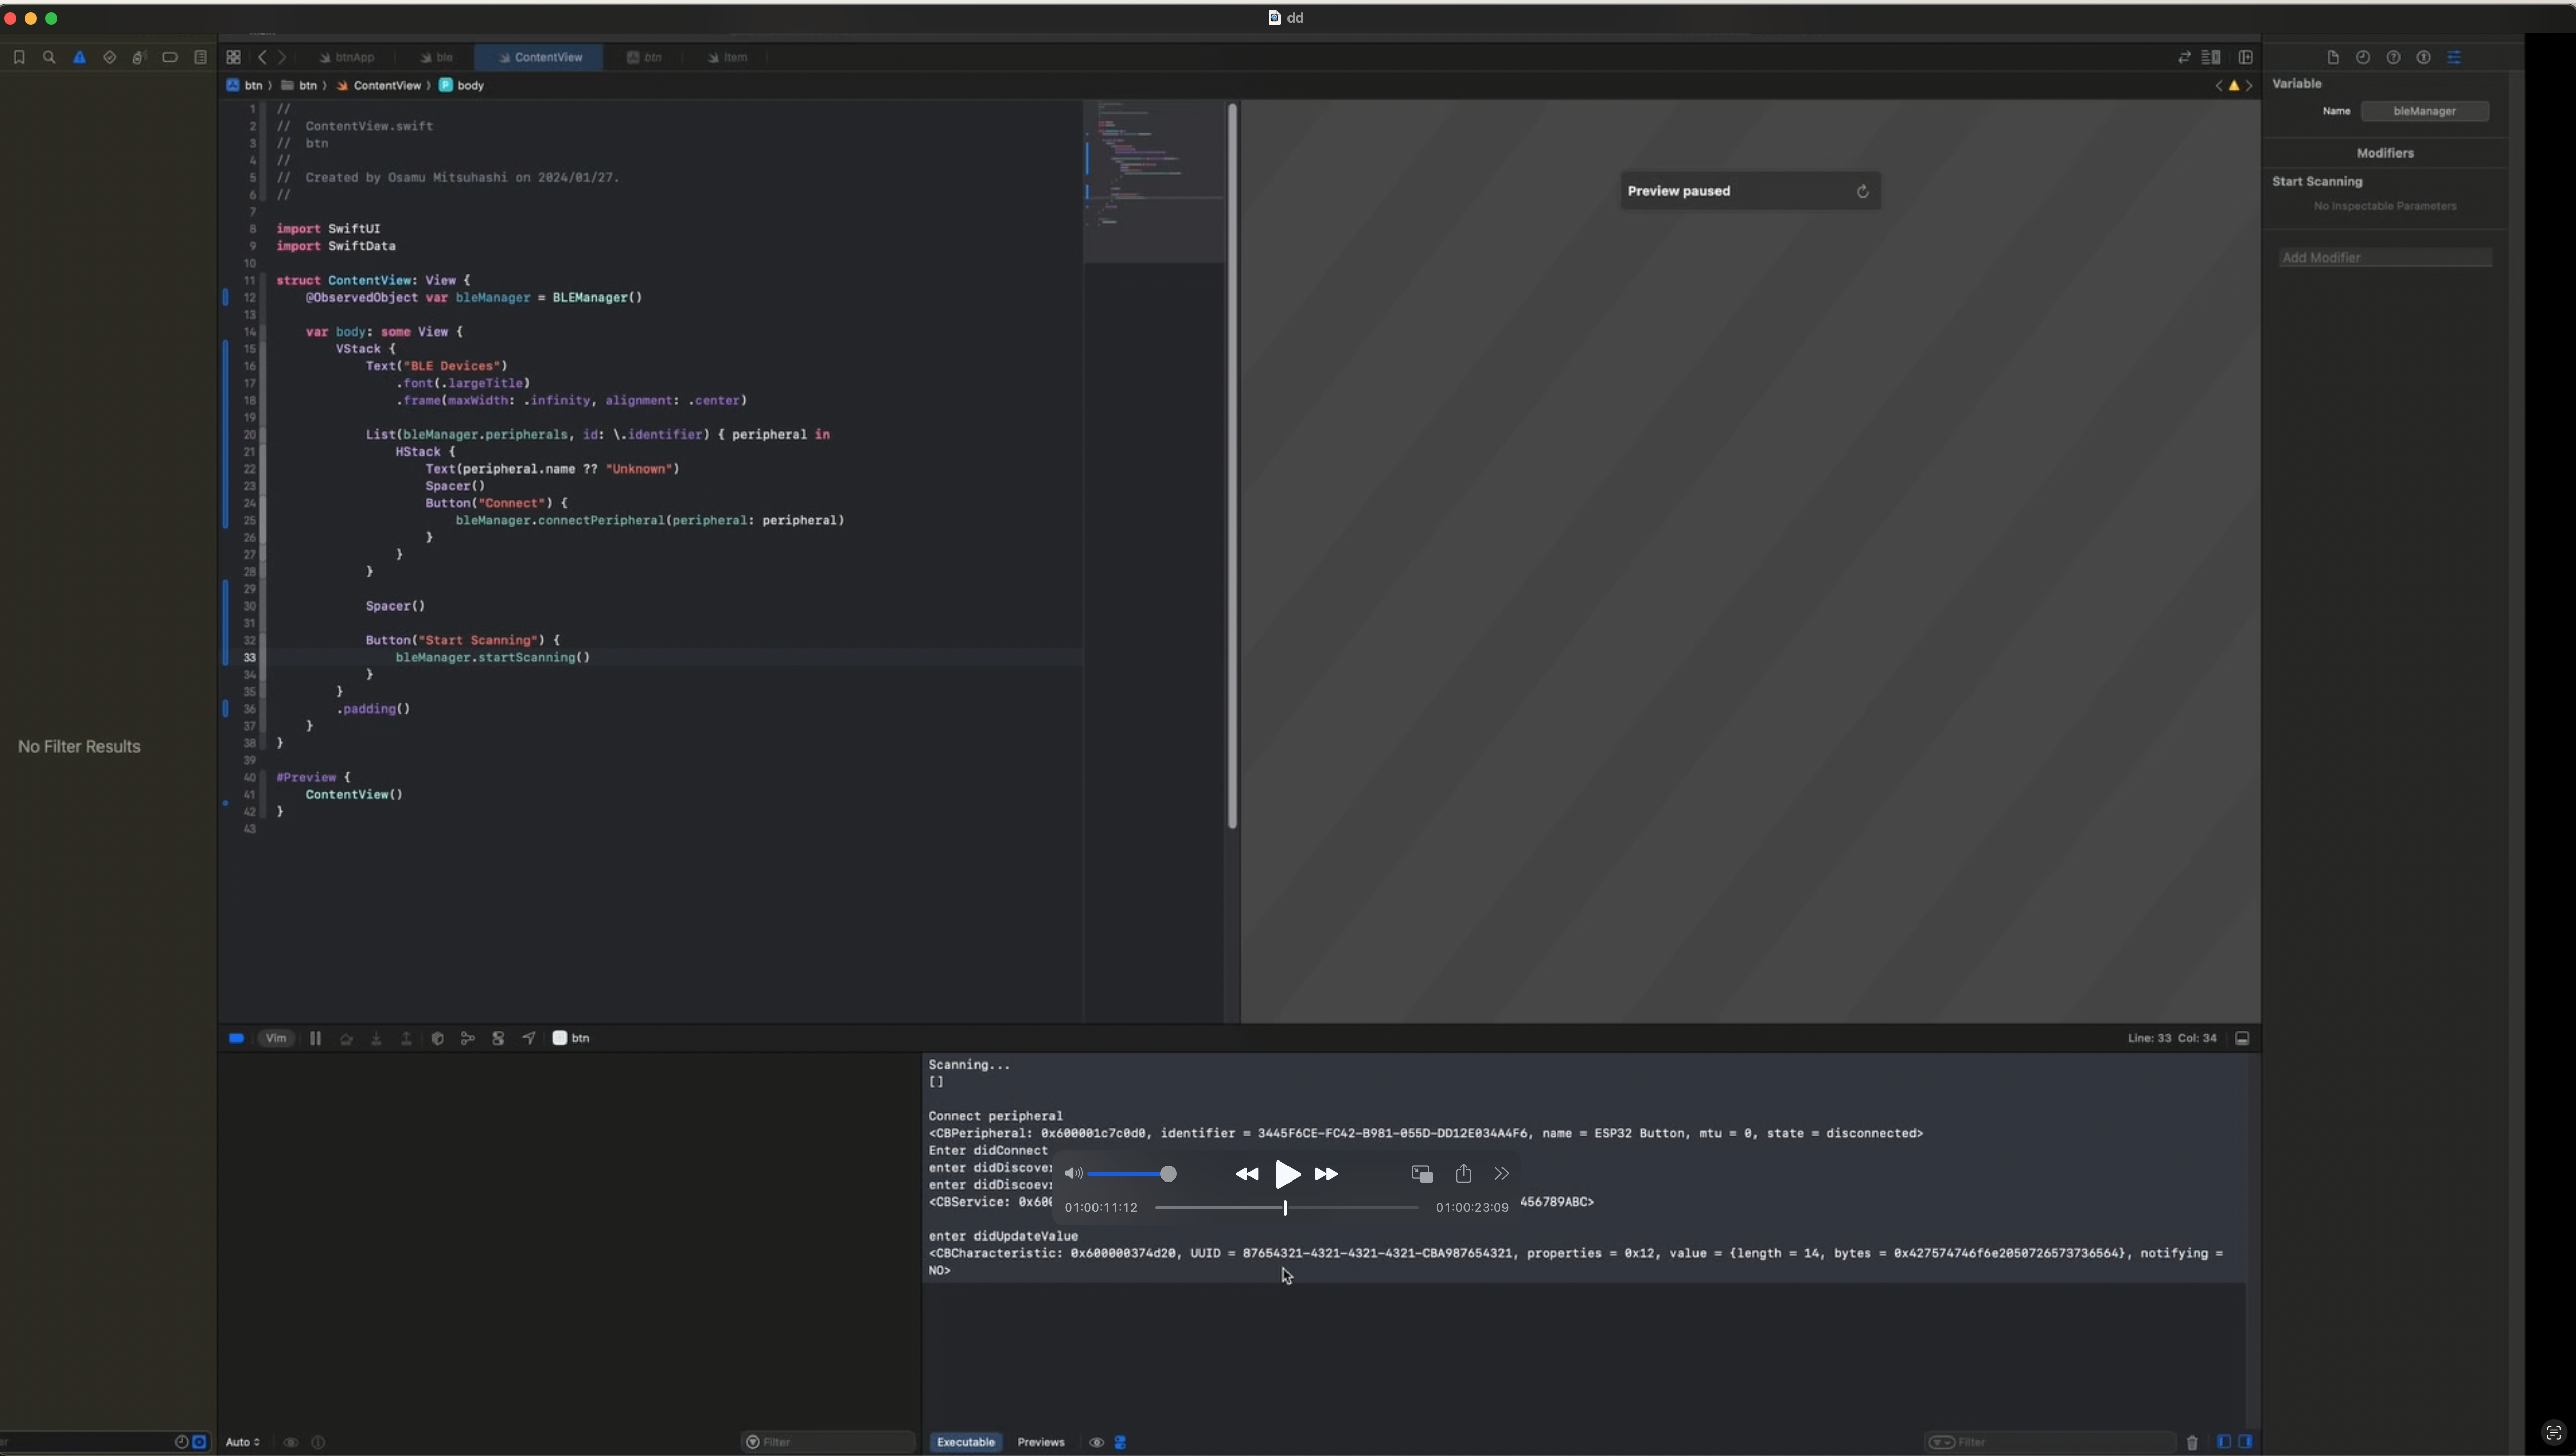2576x1456 pixels.
Task: Open the issue navigator warning icon
Action: click(x=80, y=57)
